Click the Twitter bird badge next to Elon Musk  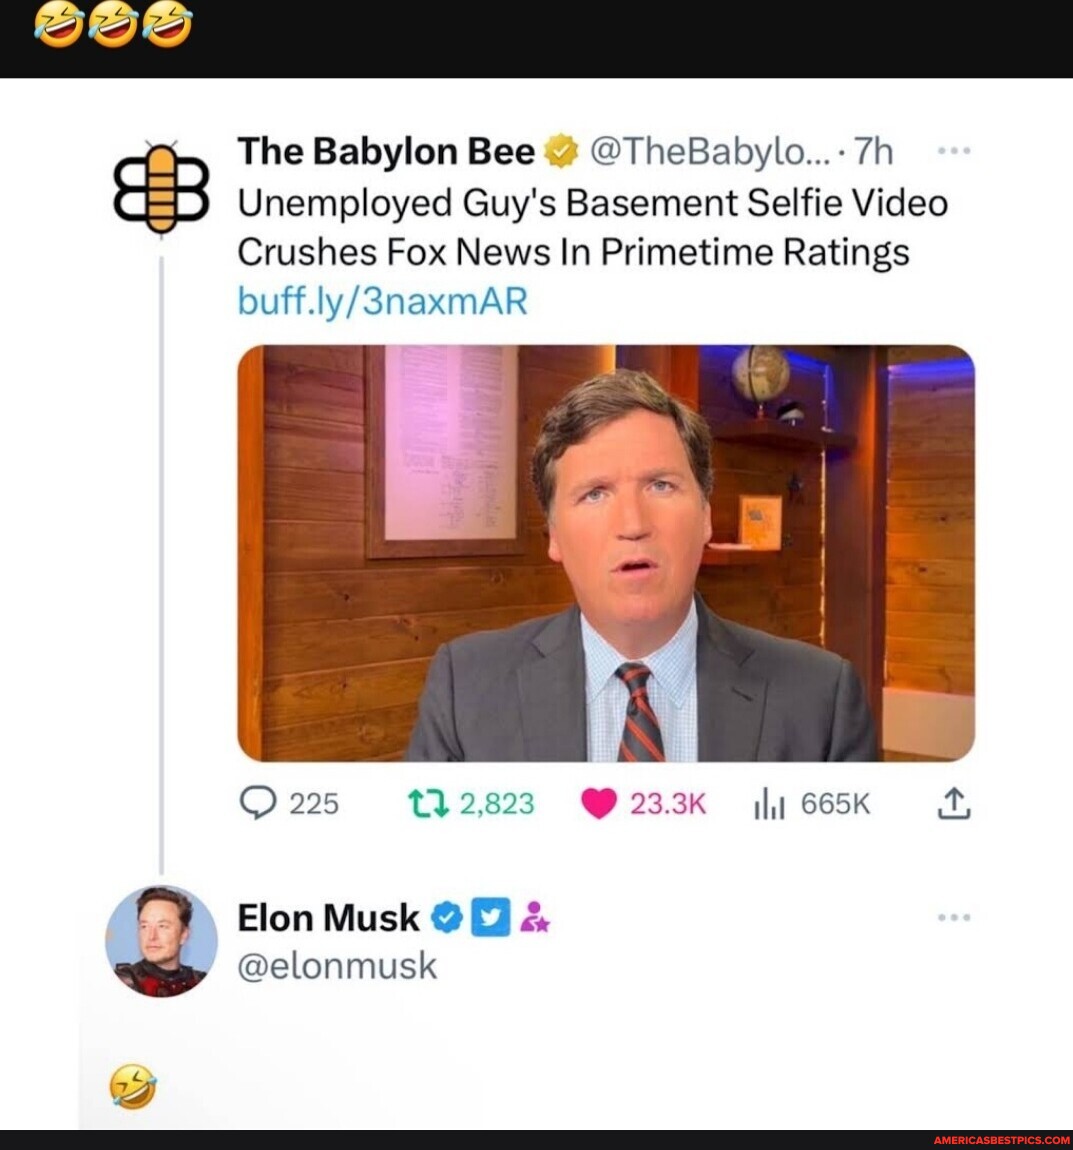[x=488, y=916]
